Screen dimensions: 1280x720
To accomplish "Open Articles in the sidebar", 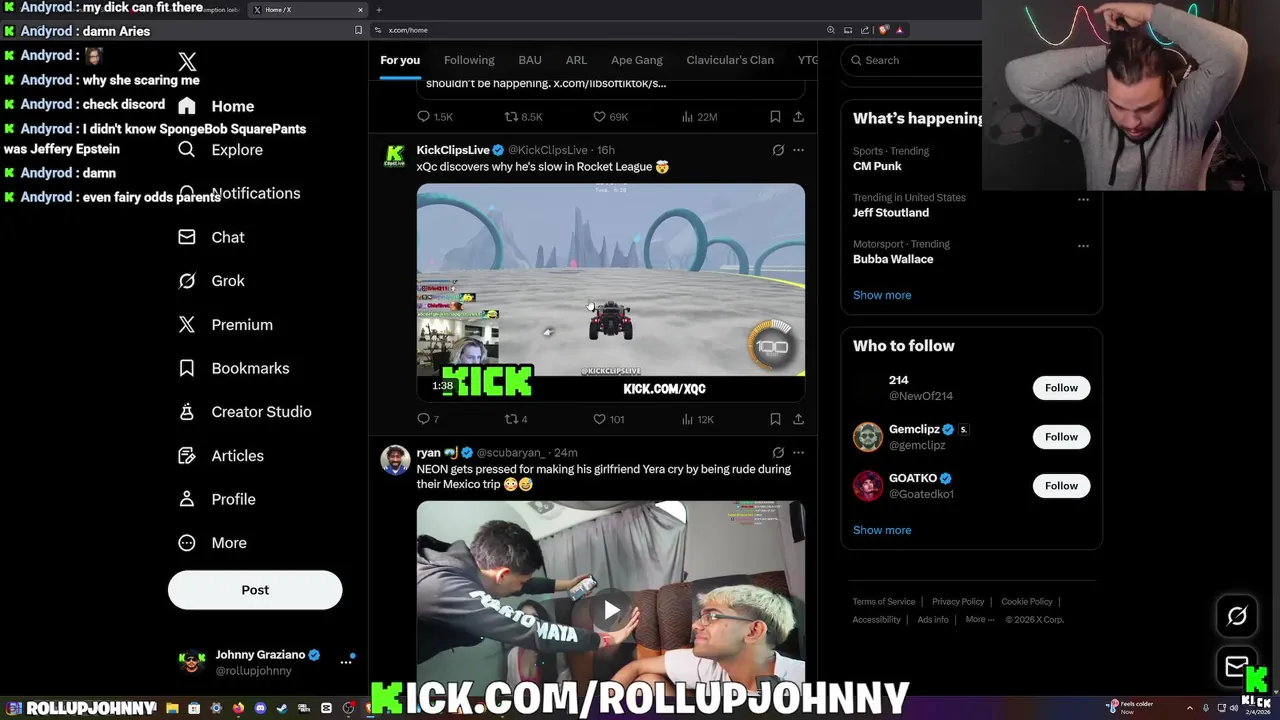I will [221, 456].
